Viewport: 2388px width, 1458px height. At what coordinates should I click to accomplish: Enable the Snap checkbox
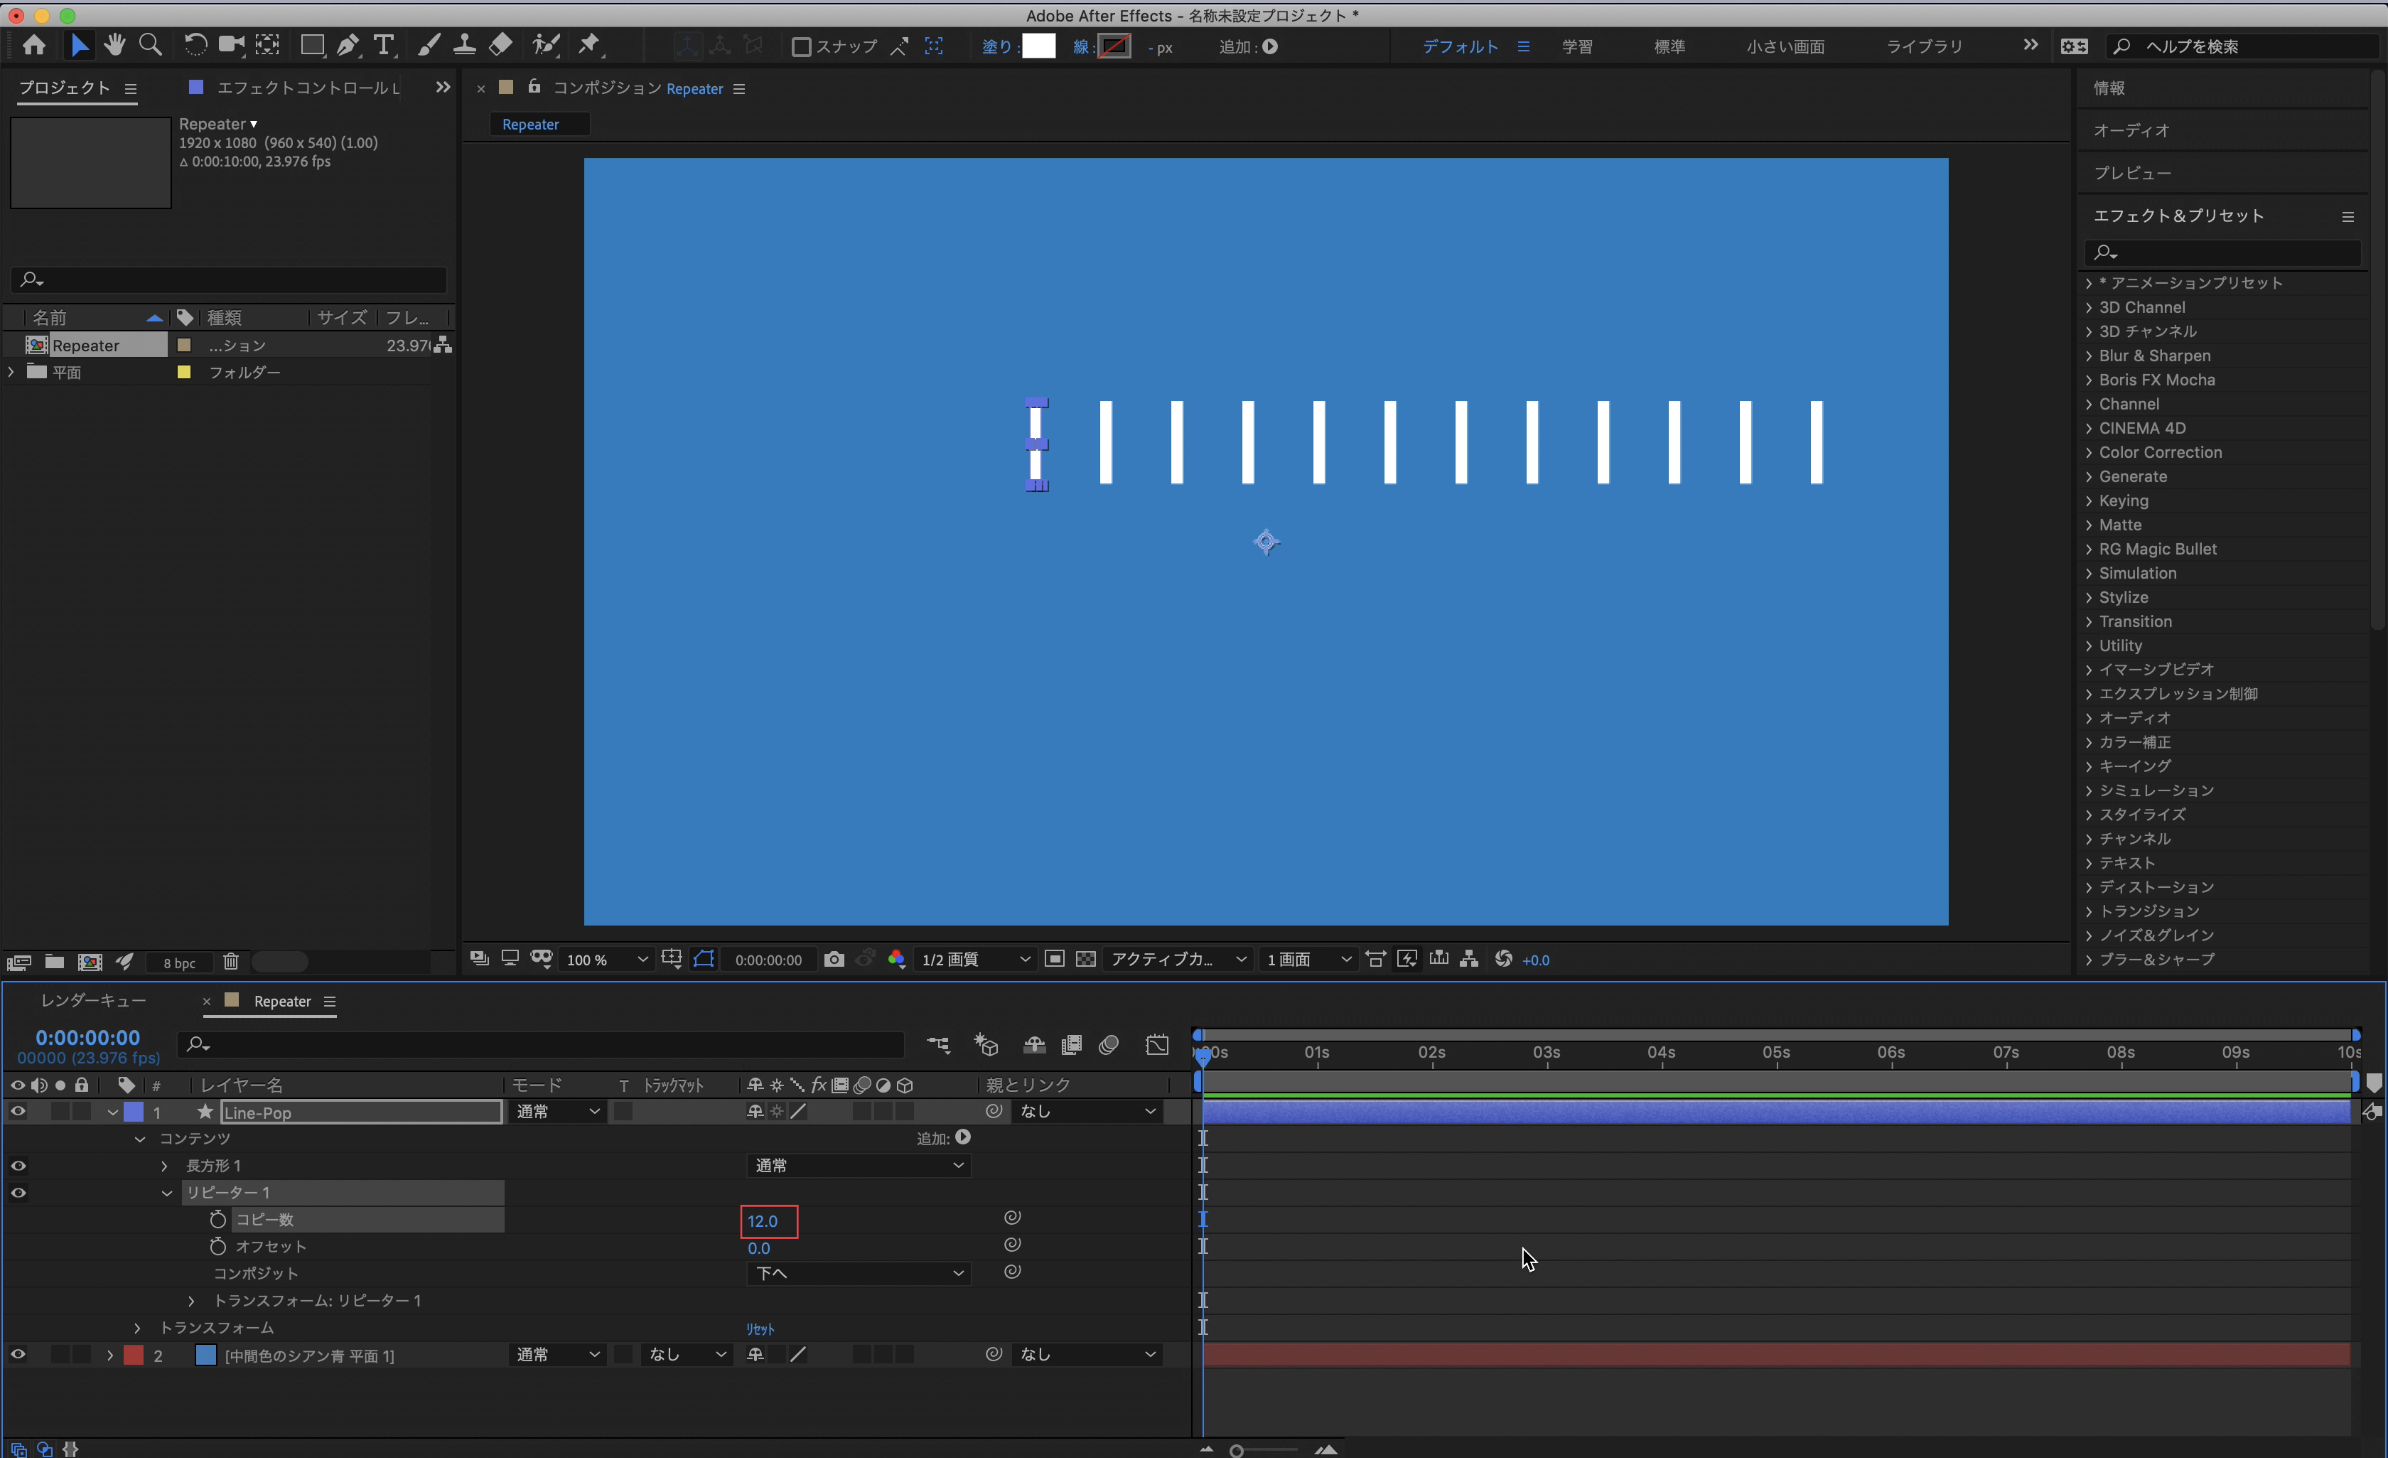point(801,47)
